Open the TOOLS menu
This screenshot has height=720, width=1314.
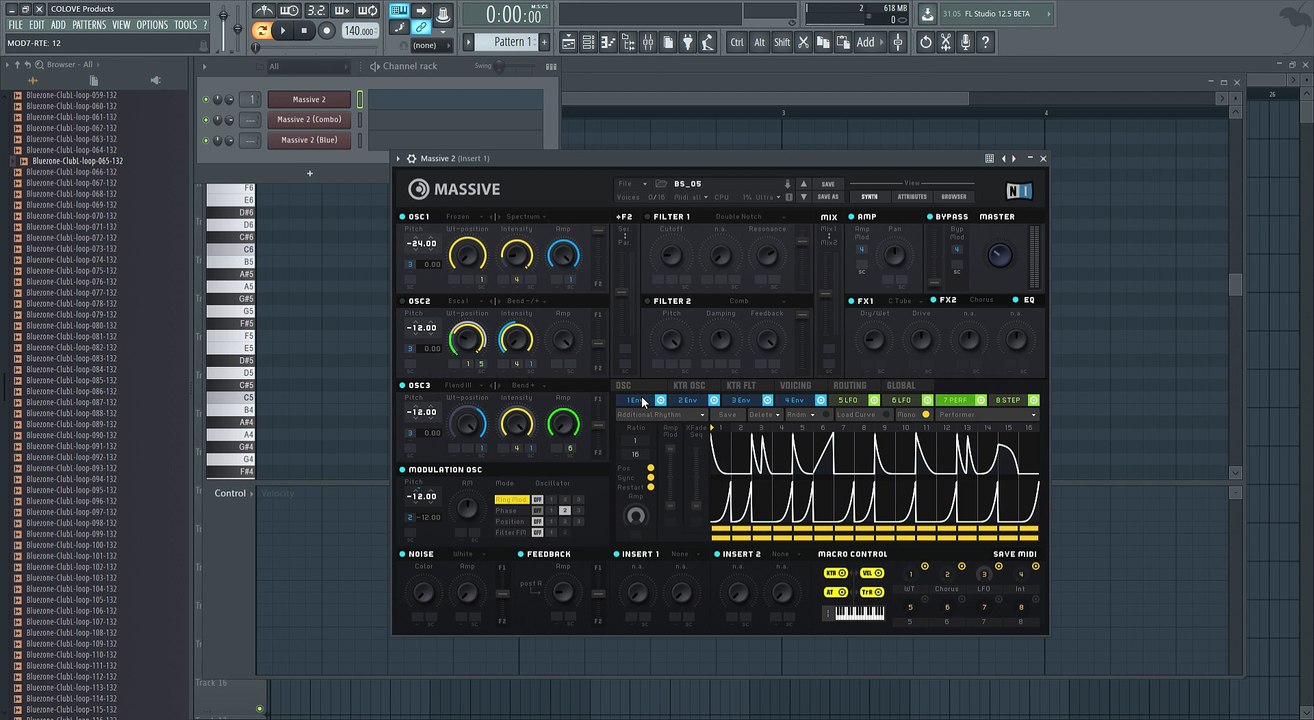pos(186,25)
